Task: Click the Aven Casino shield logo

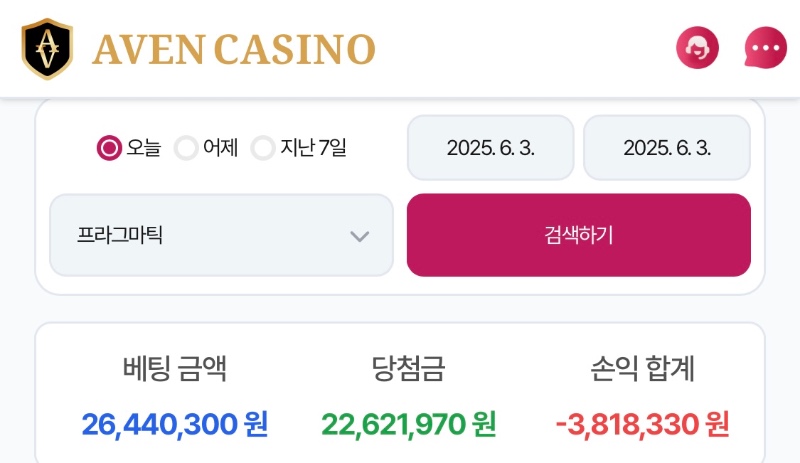Action: click(47, 49)
